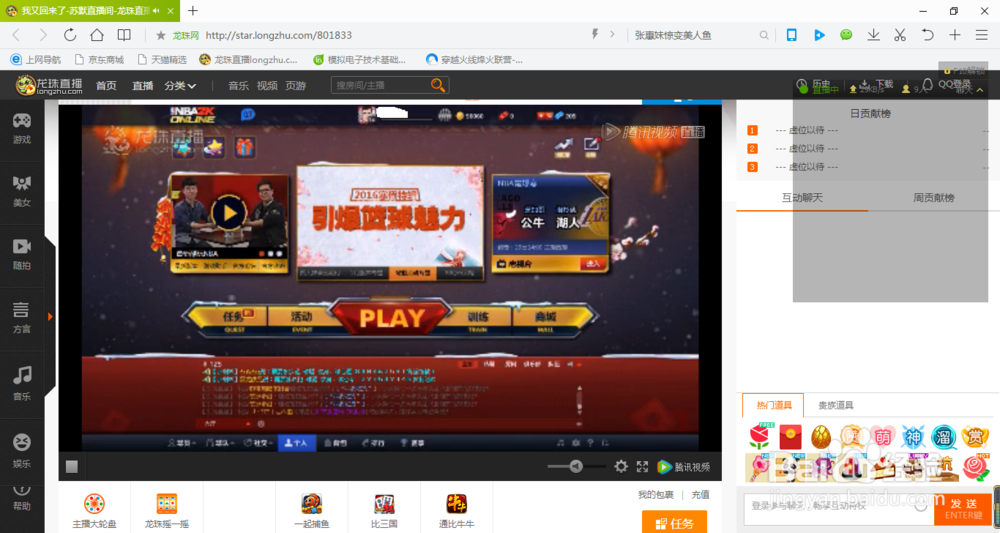Image resolution: width=1000 pixels, height=533 pixels.
Task: Click the 发送 send button
Action: pyautogui.click(x=963, y=508)
